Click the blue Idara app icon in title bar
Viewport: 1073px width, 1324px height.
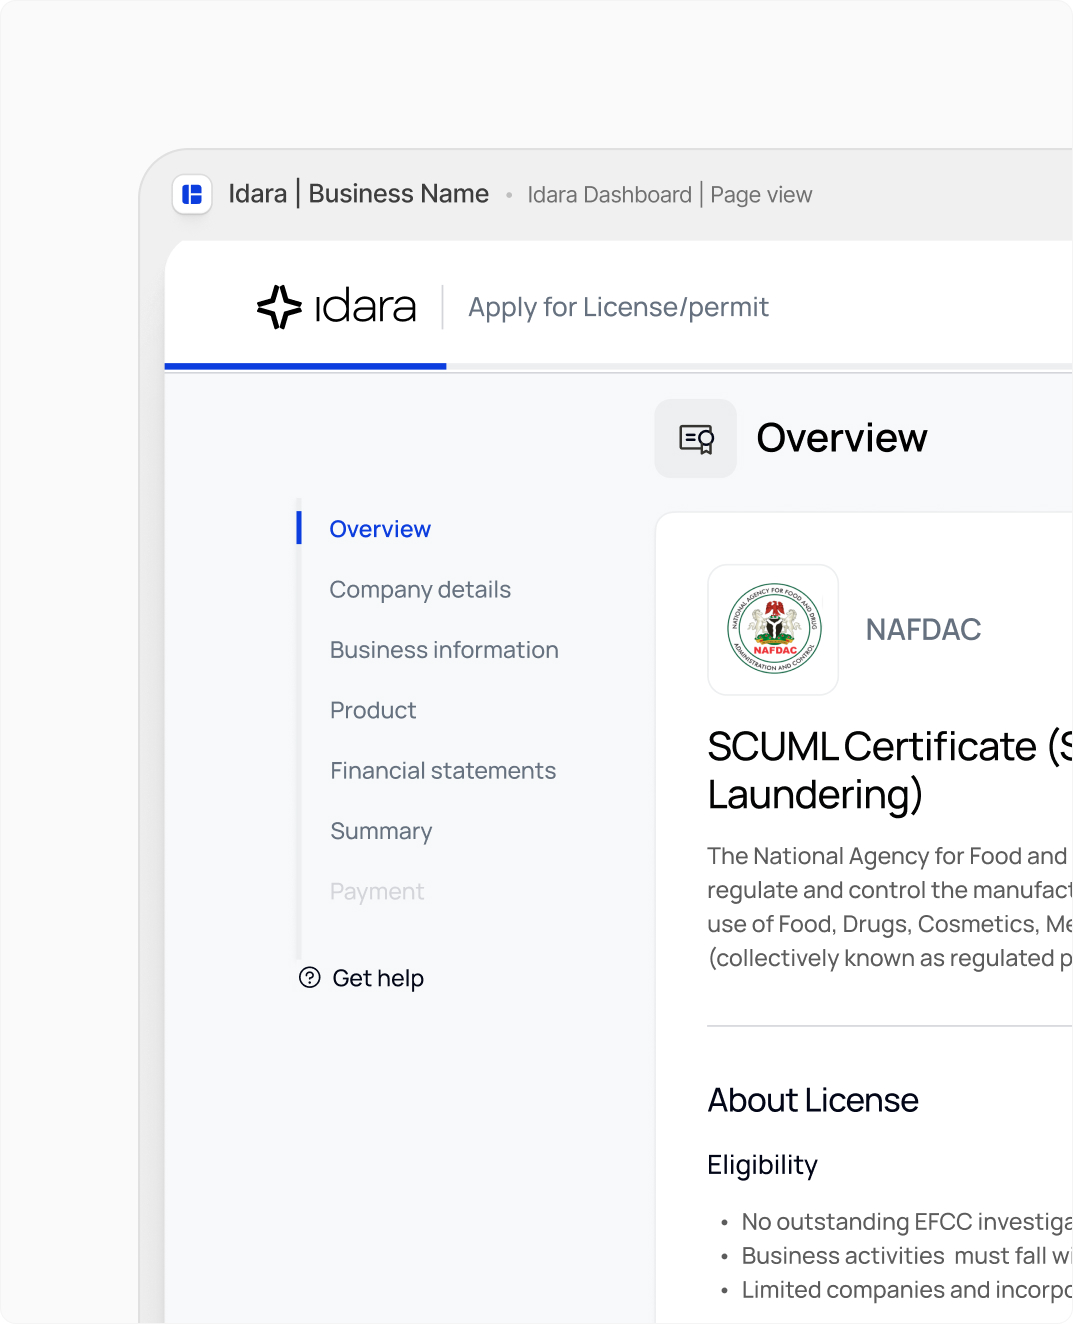(192, 194)
